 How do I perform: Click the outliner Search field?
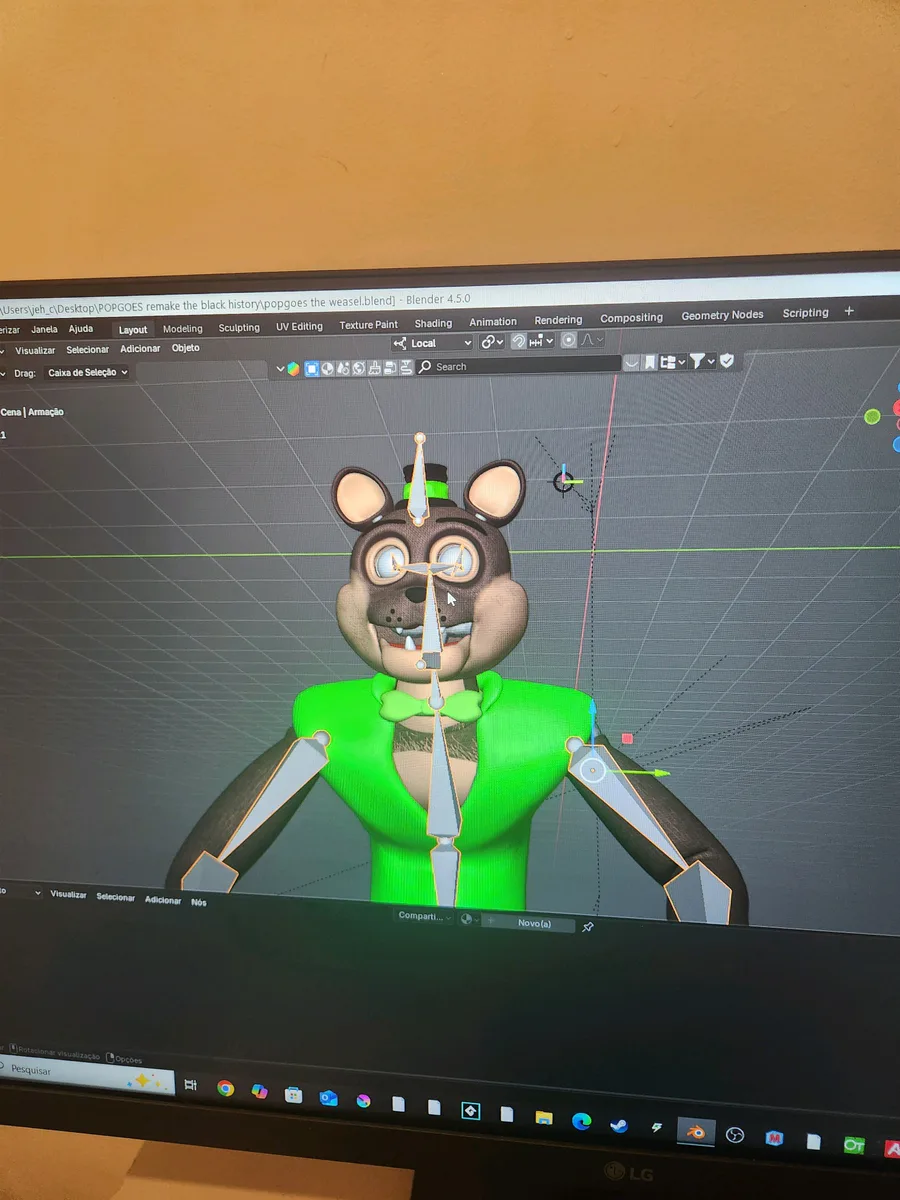[x=517, y=366]
